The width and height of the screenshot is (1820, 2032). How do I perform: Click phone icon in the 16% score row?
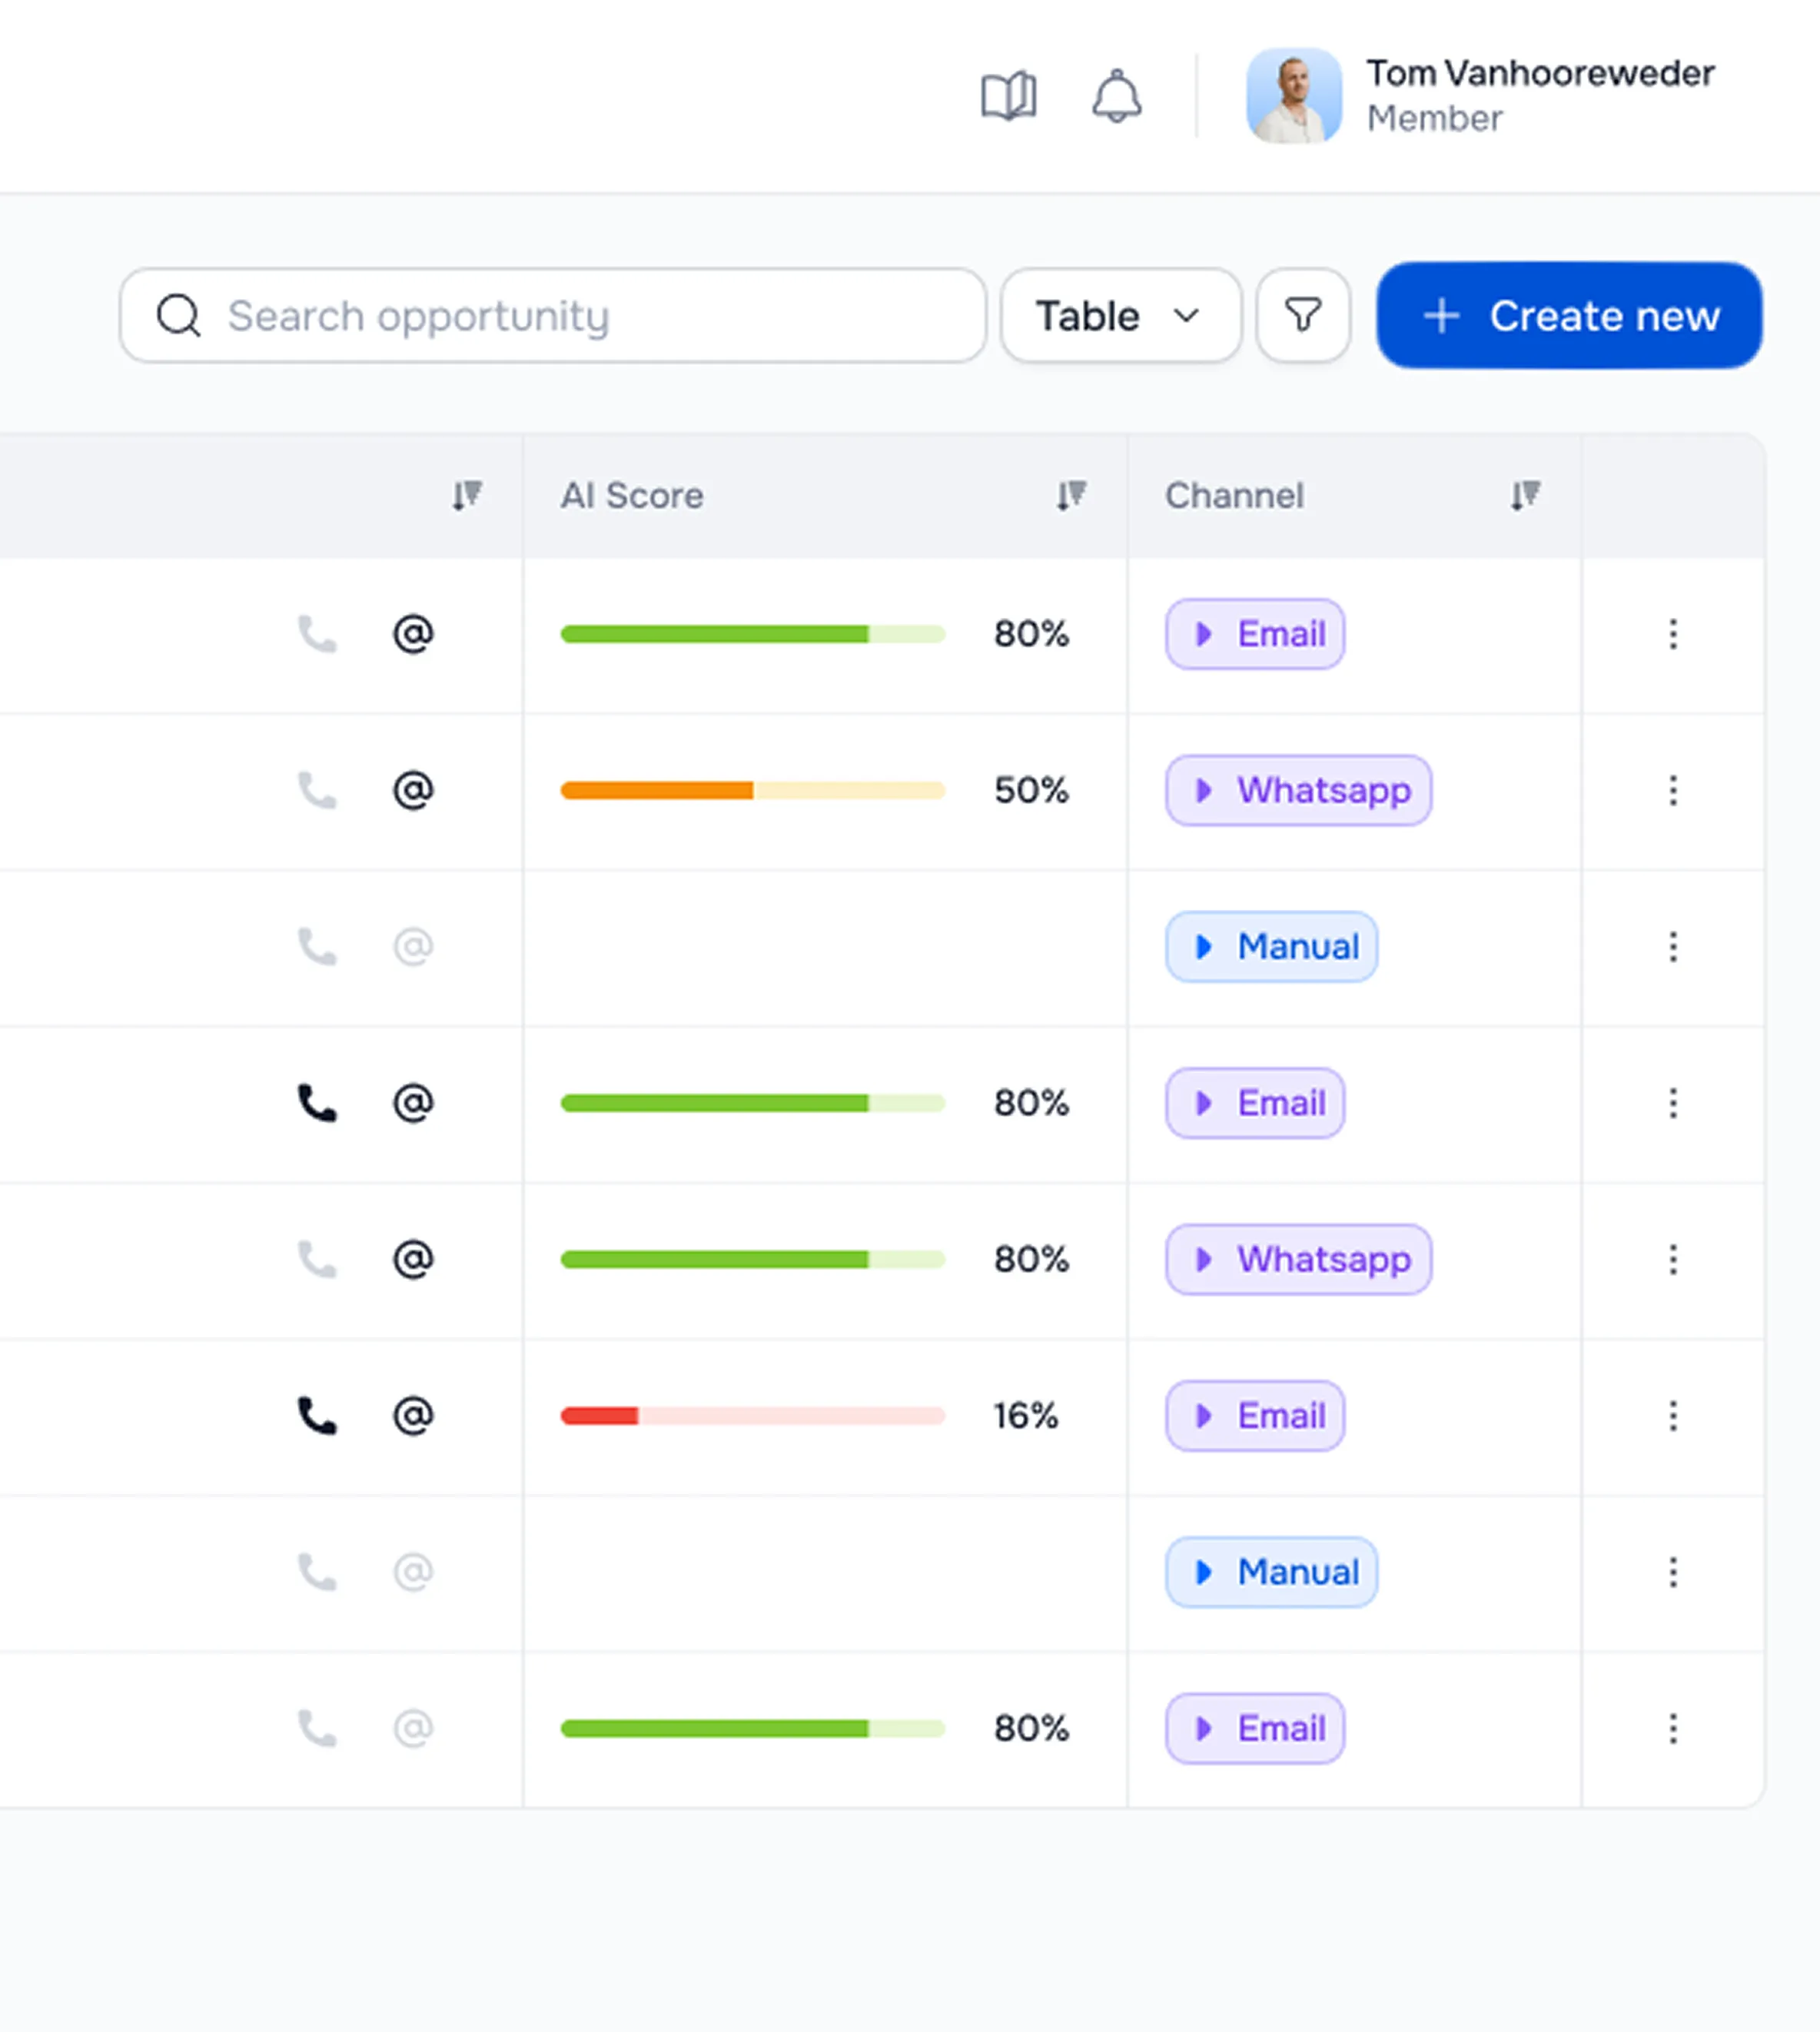(x=317, y=1416)
